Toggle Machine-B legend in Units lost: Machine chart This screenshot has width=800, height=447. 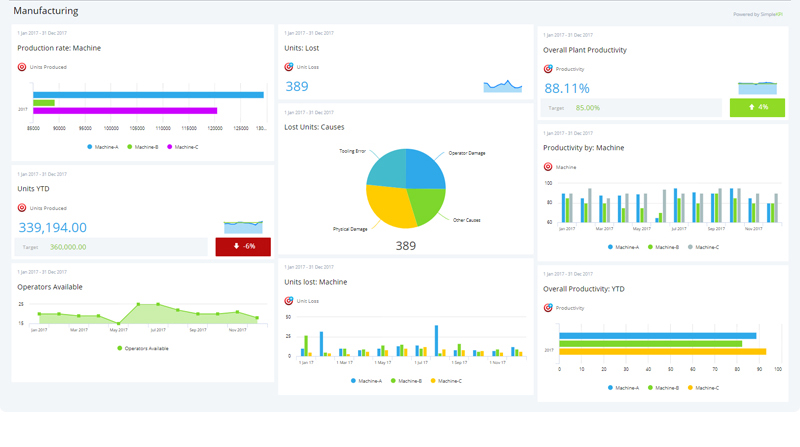(x=406, y=381)
